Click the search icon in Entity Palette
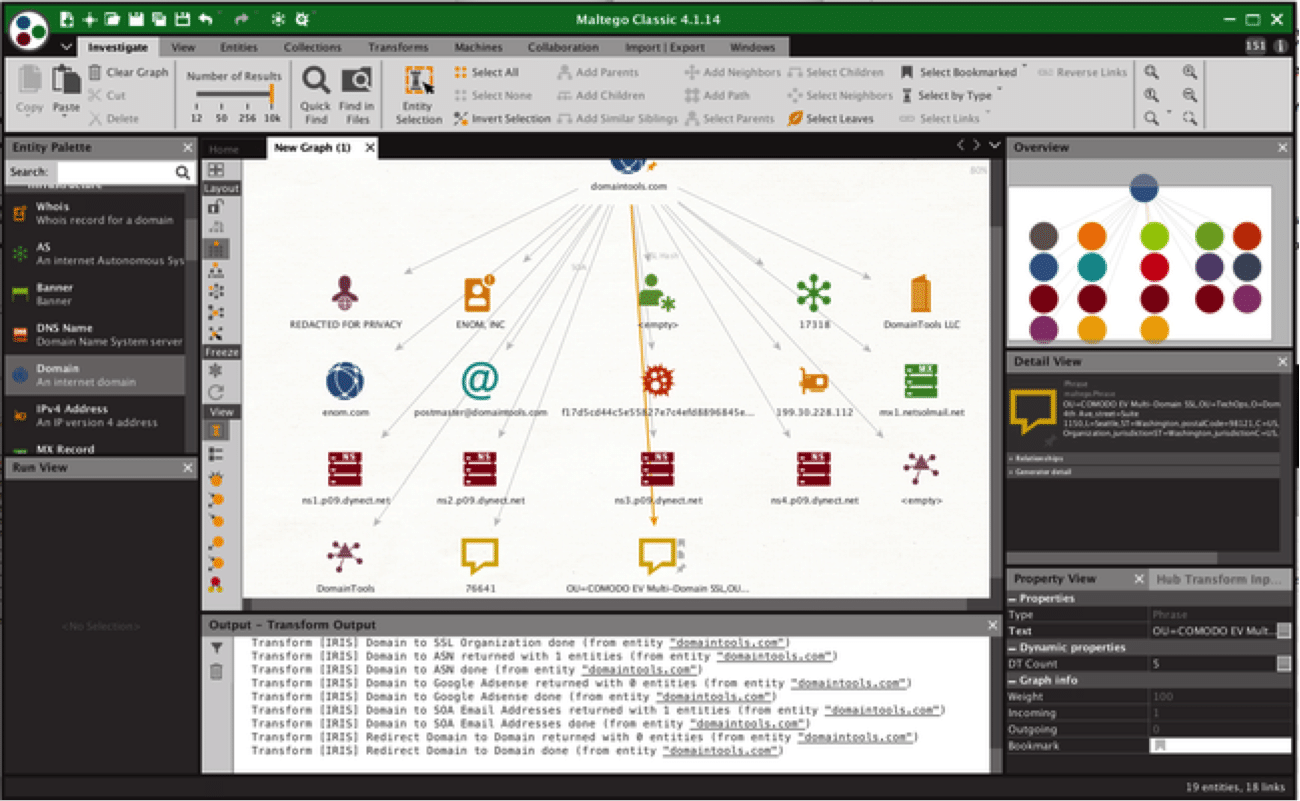 coord(183,172)
